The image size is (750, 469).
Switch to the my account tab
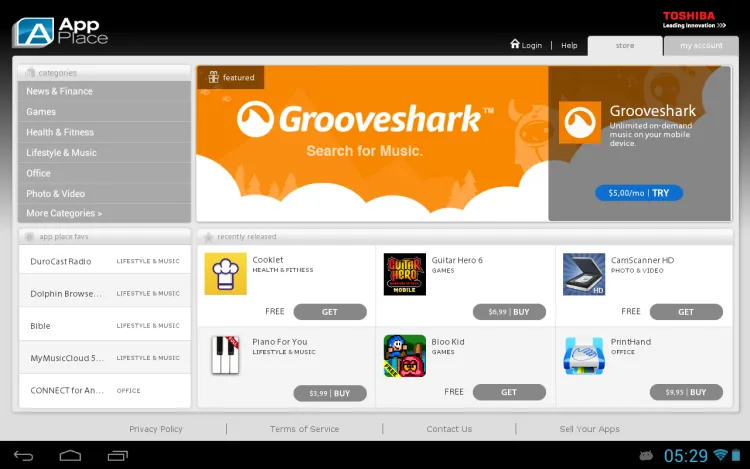click(x=701, y=46)
